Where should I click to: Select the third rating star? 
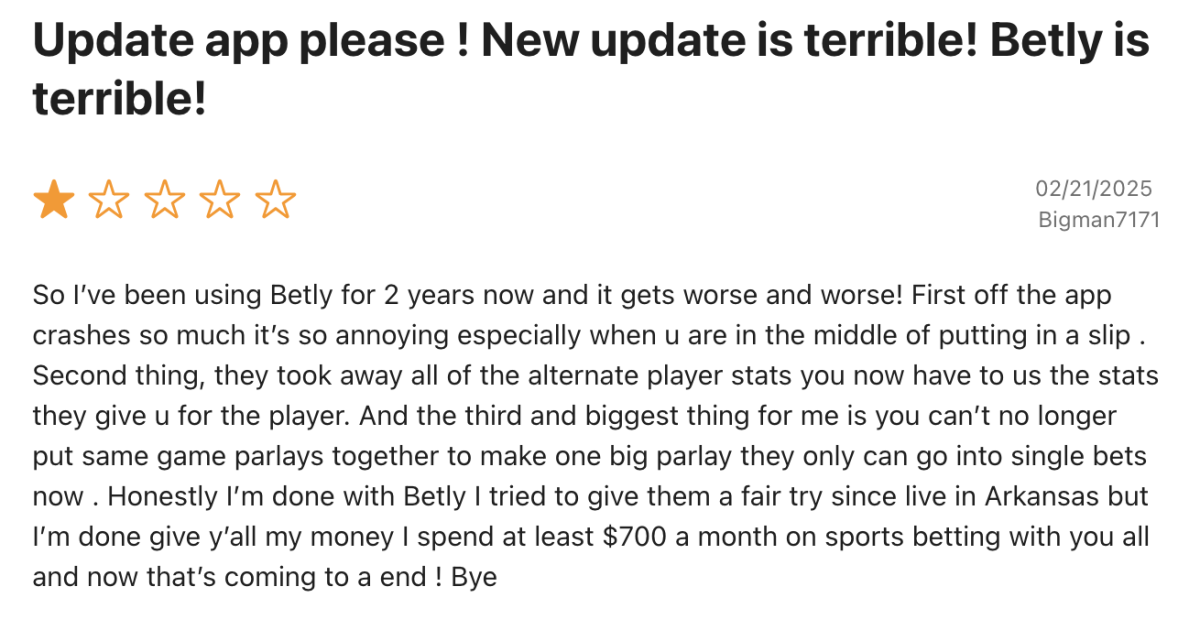(165, 201)
